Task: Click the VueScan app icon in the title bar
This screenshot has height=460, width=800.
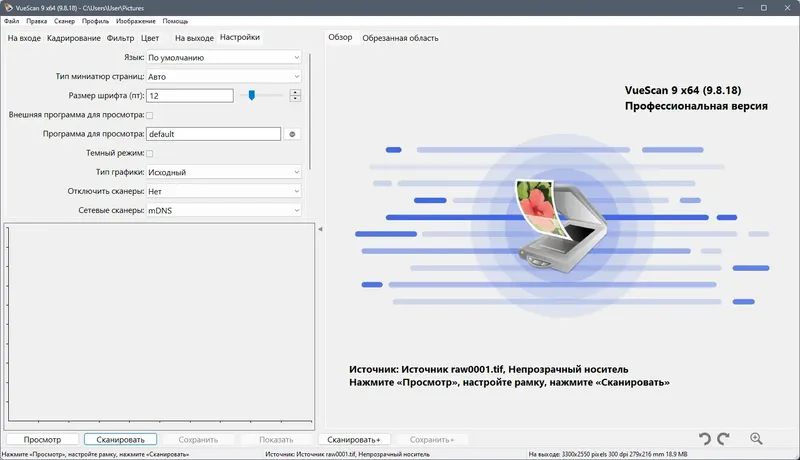Action: [8, 8]
